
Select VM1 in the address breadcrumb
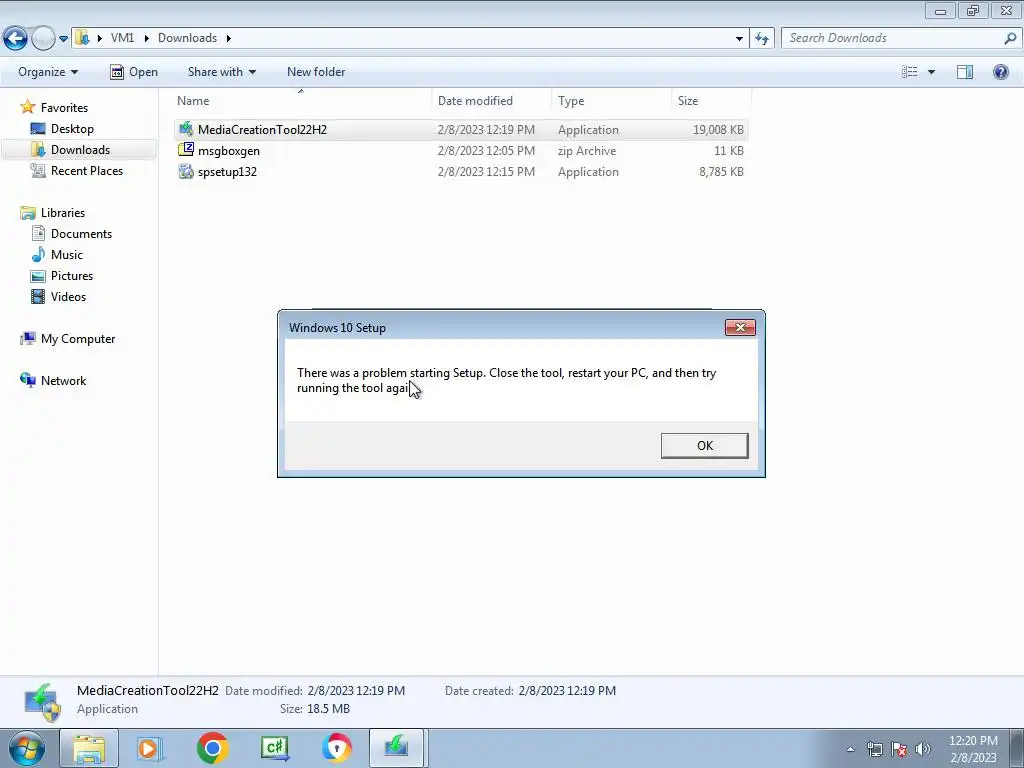click(122, 38)
